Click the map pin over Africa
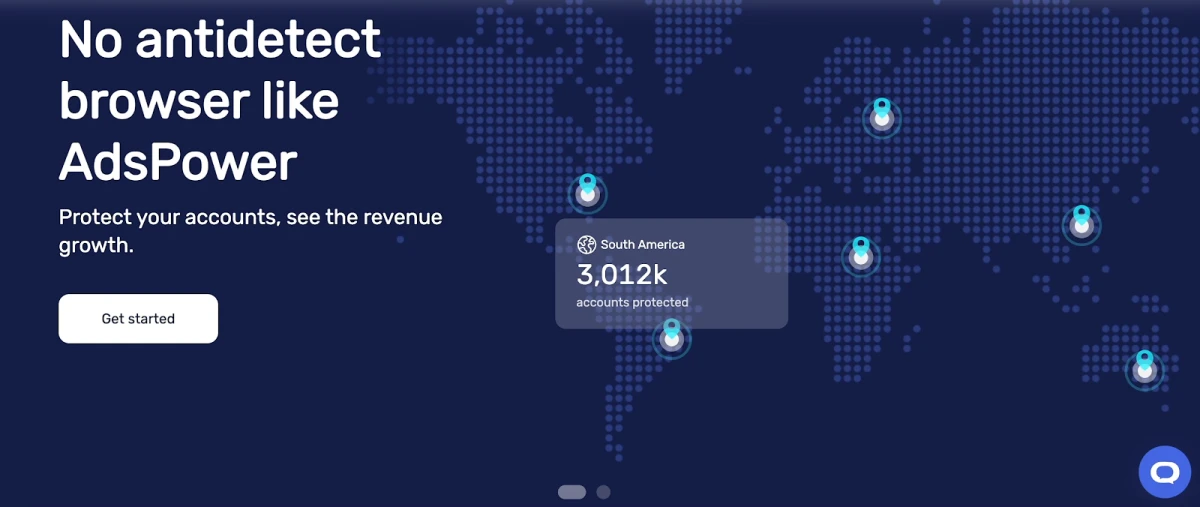 pyautogui.click(x=860, y=256)
